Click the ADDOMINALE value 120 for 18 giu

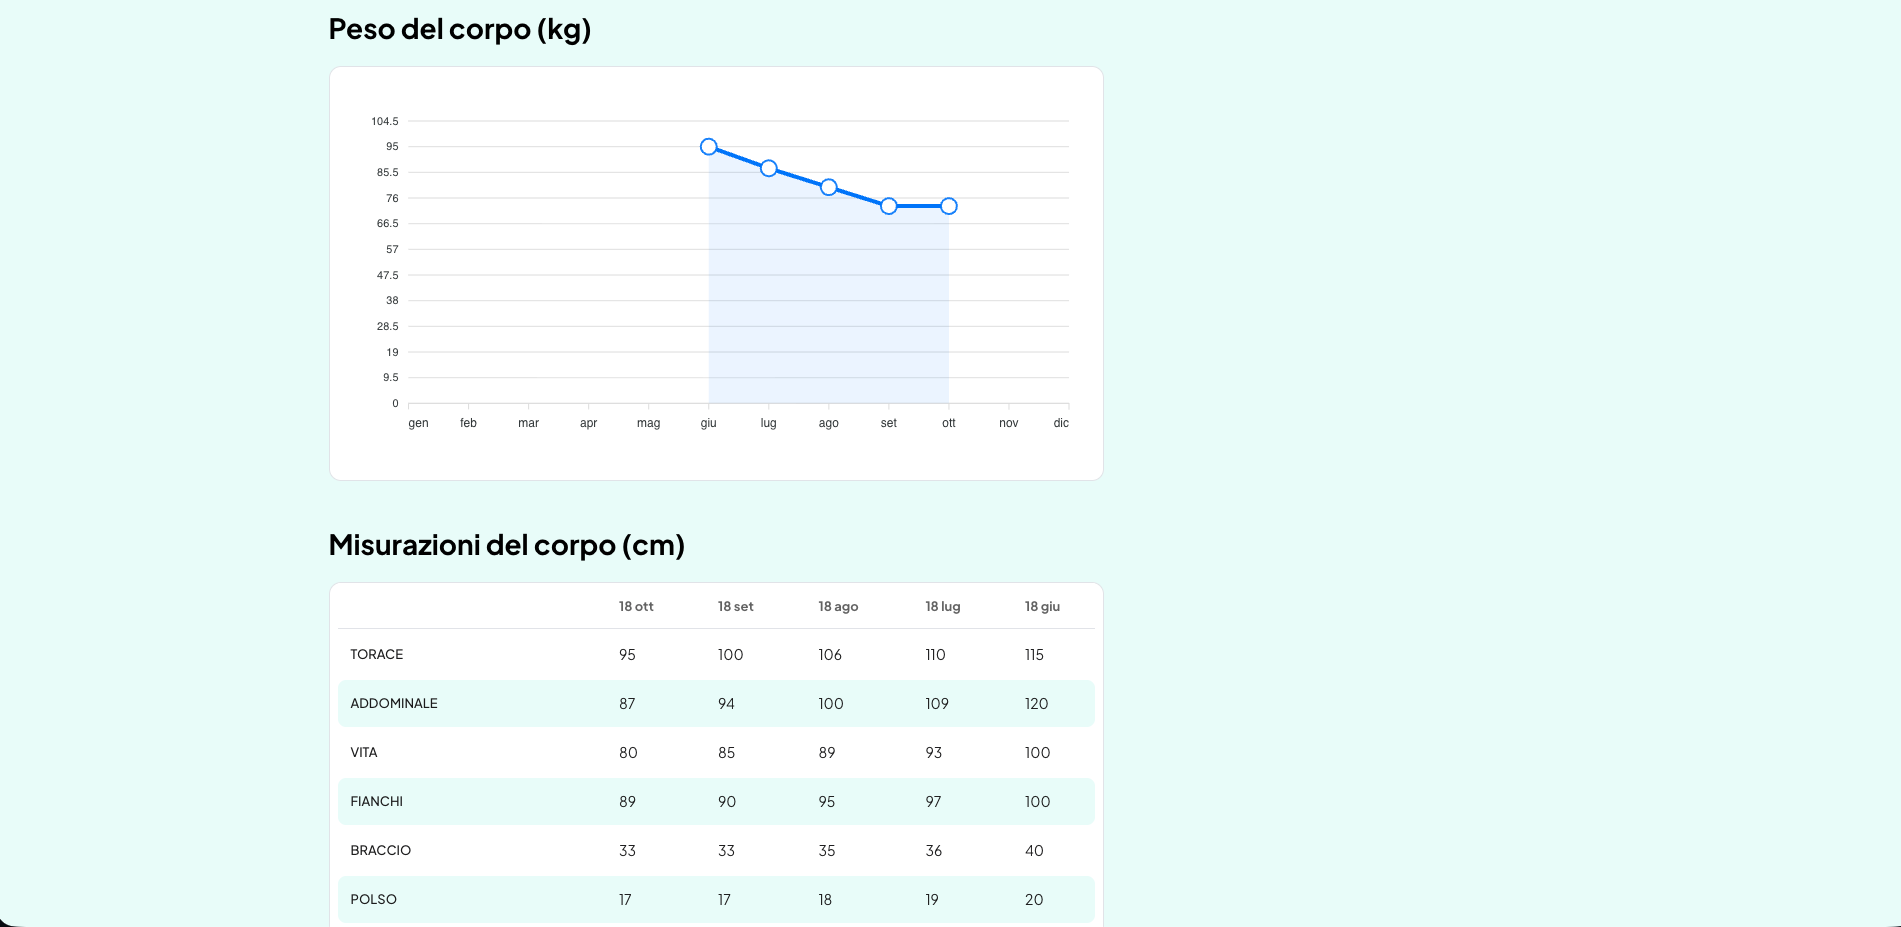1036,704
